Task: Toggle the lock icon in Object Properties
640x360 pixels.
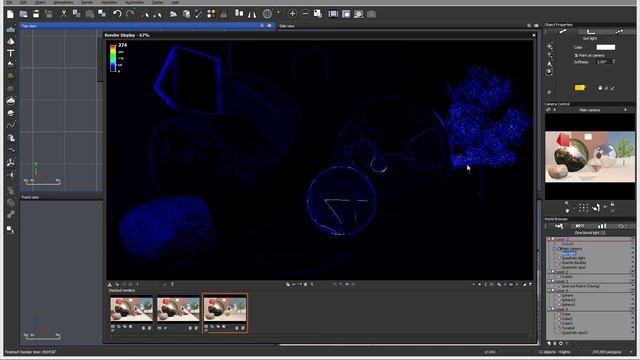Action: coord(600,88)
